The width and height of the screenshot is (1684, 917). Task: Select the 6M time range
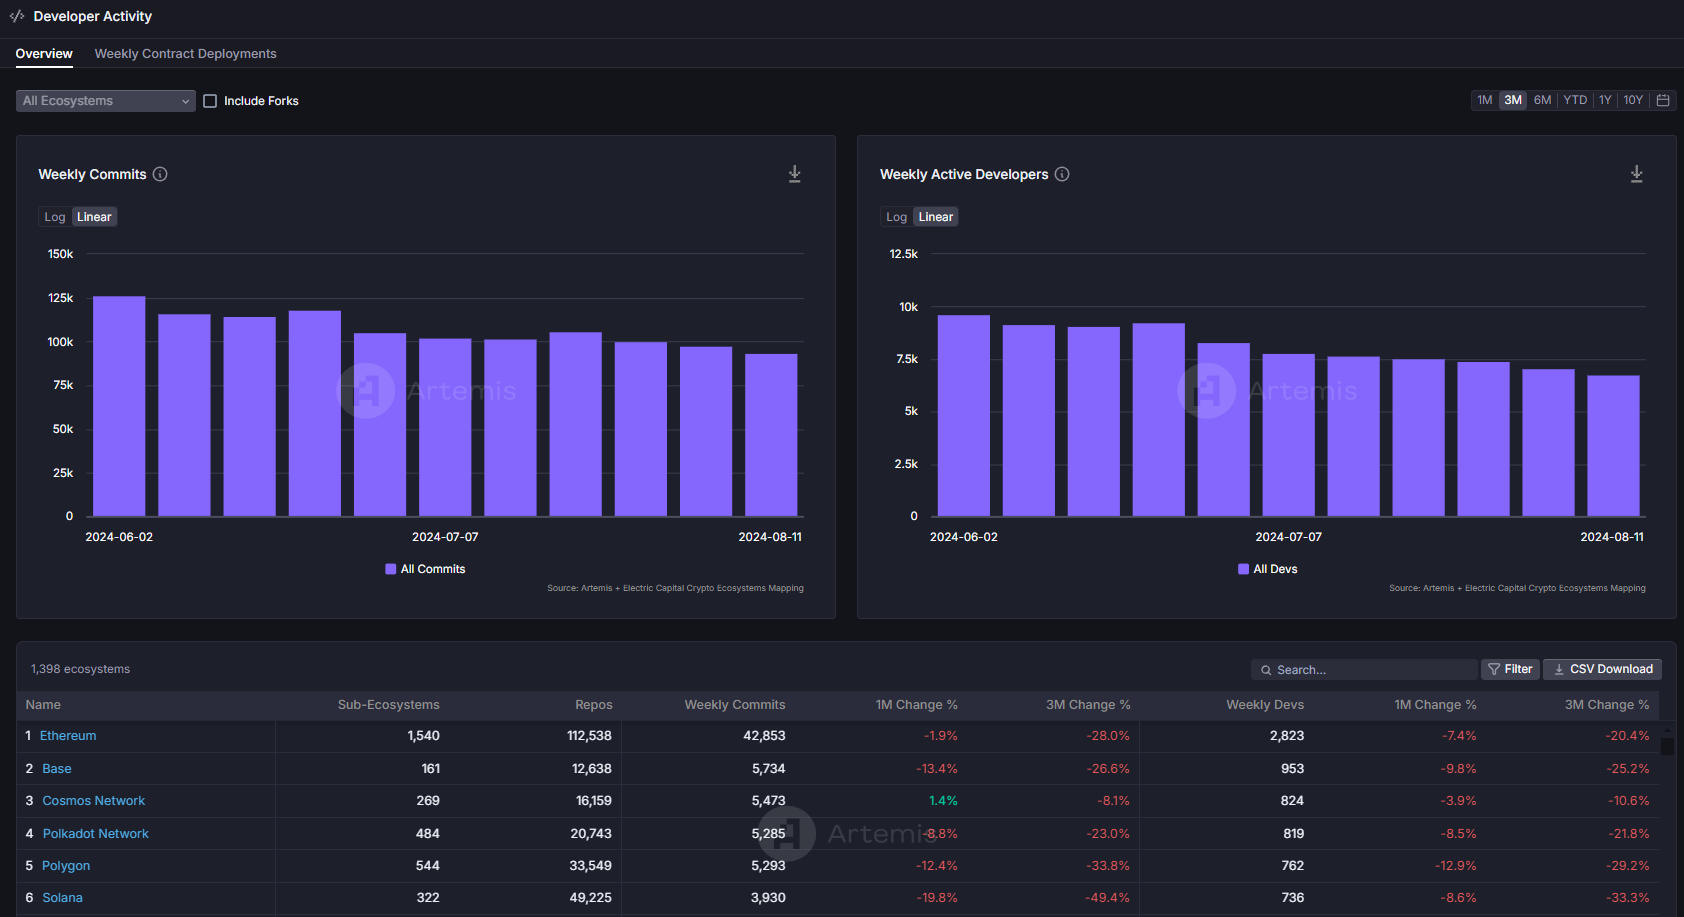coord(1542,100)
